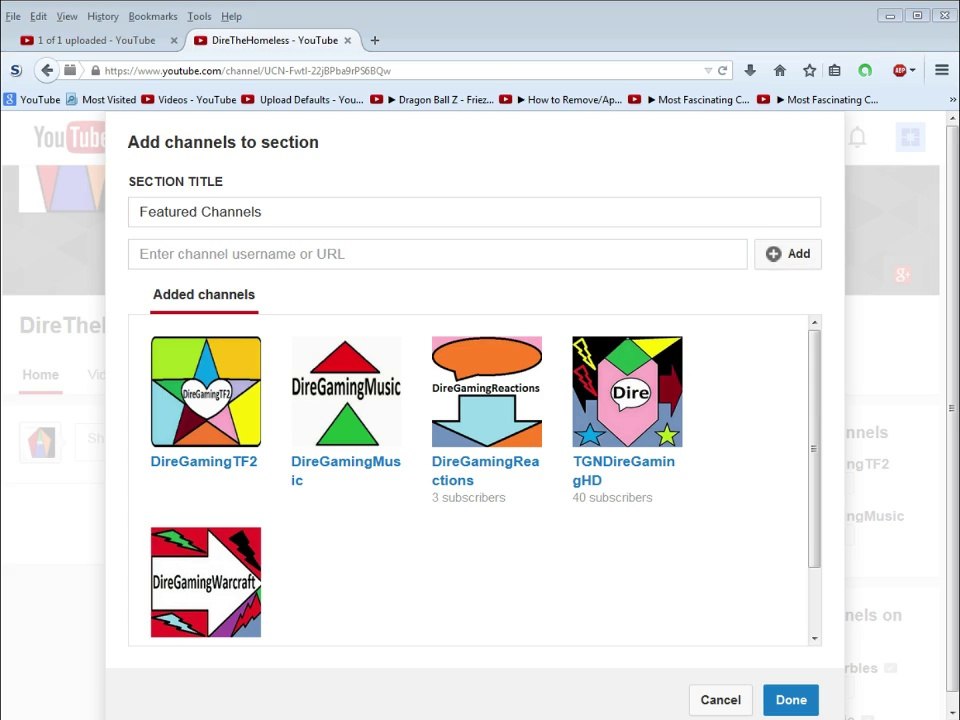Open a new tab with plus icon
The width and height of the screenshot is (960, 720).
pos(375,40)
